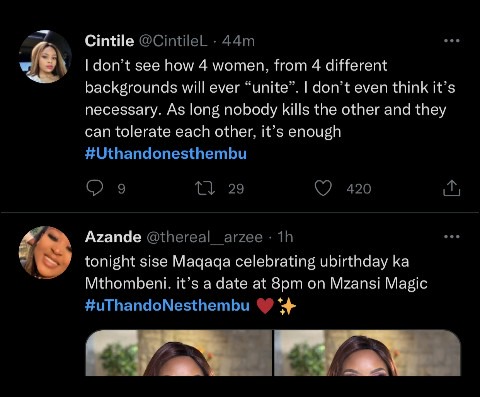This screenshot has width=480, height=397.
Task: Retweet Cintile's tweet via retweet icon
Action: 205,188
